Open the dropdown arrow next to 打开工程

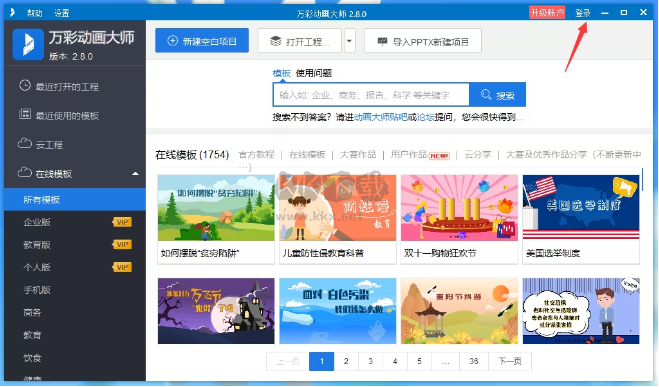click(x=349, y=41)
